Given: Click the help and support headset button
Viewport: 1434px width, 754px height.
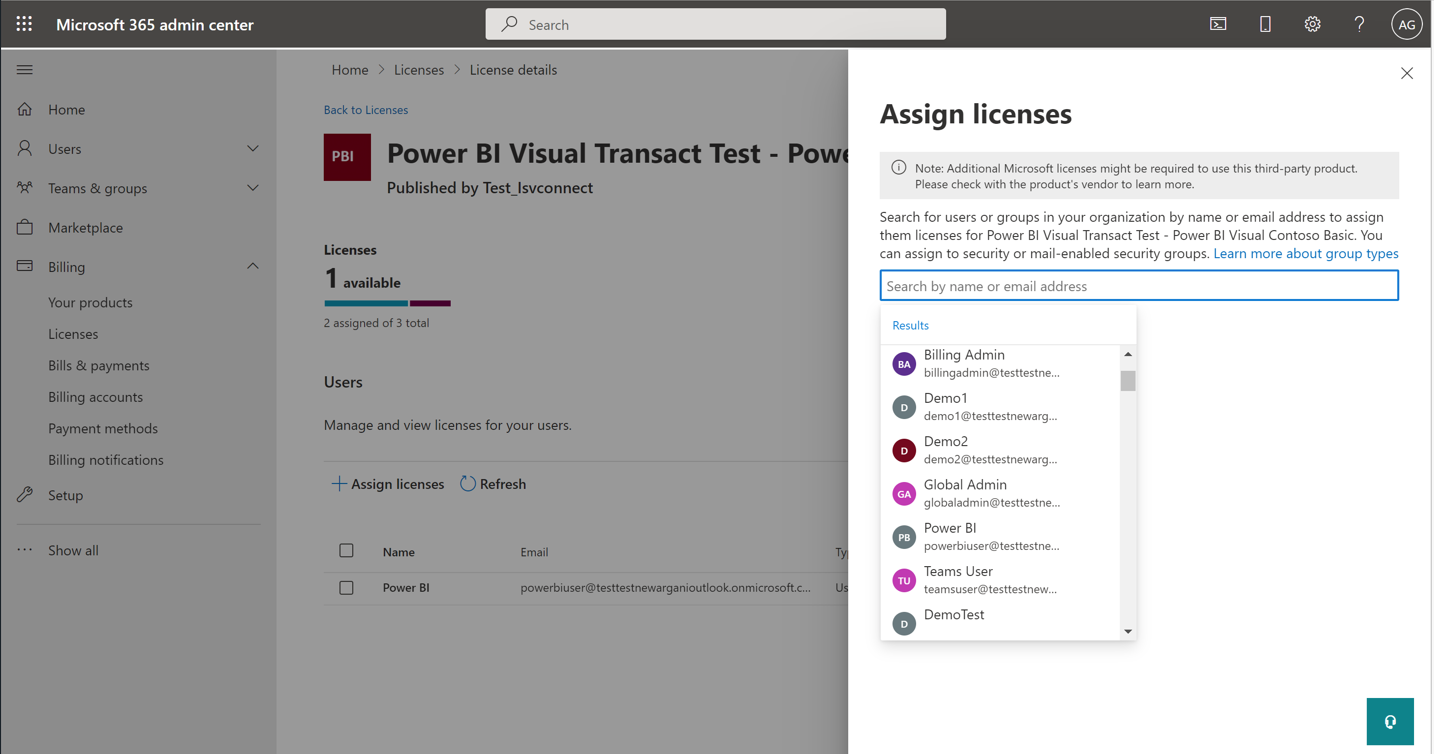Looking at the screenshot, I should coord(1390,722).
